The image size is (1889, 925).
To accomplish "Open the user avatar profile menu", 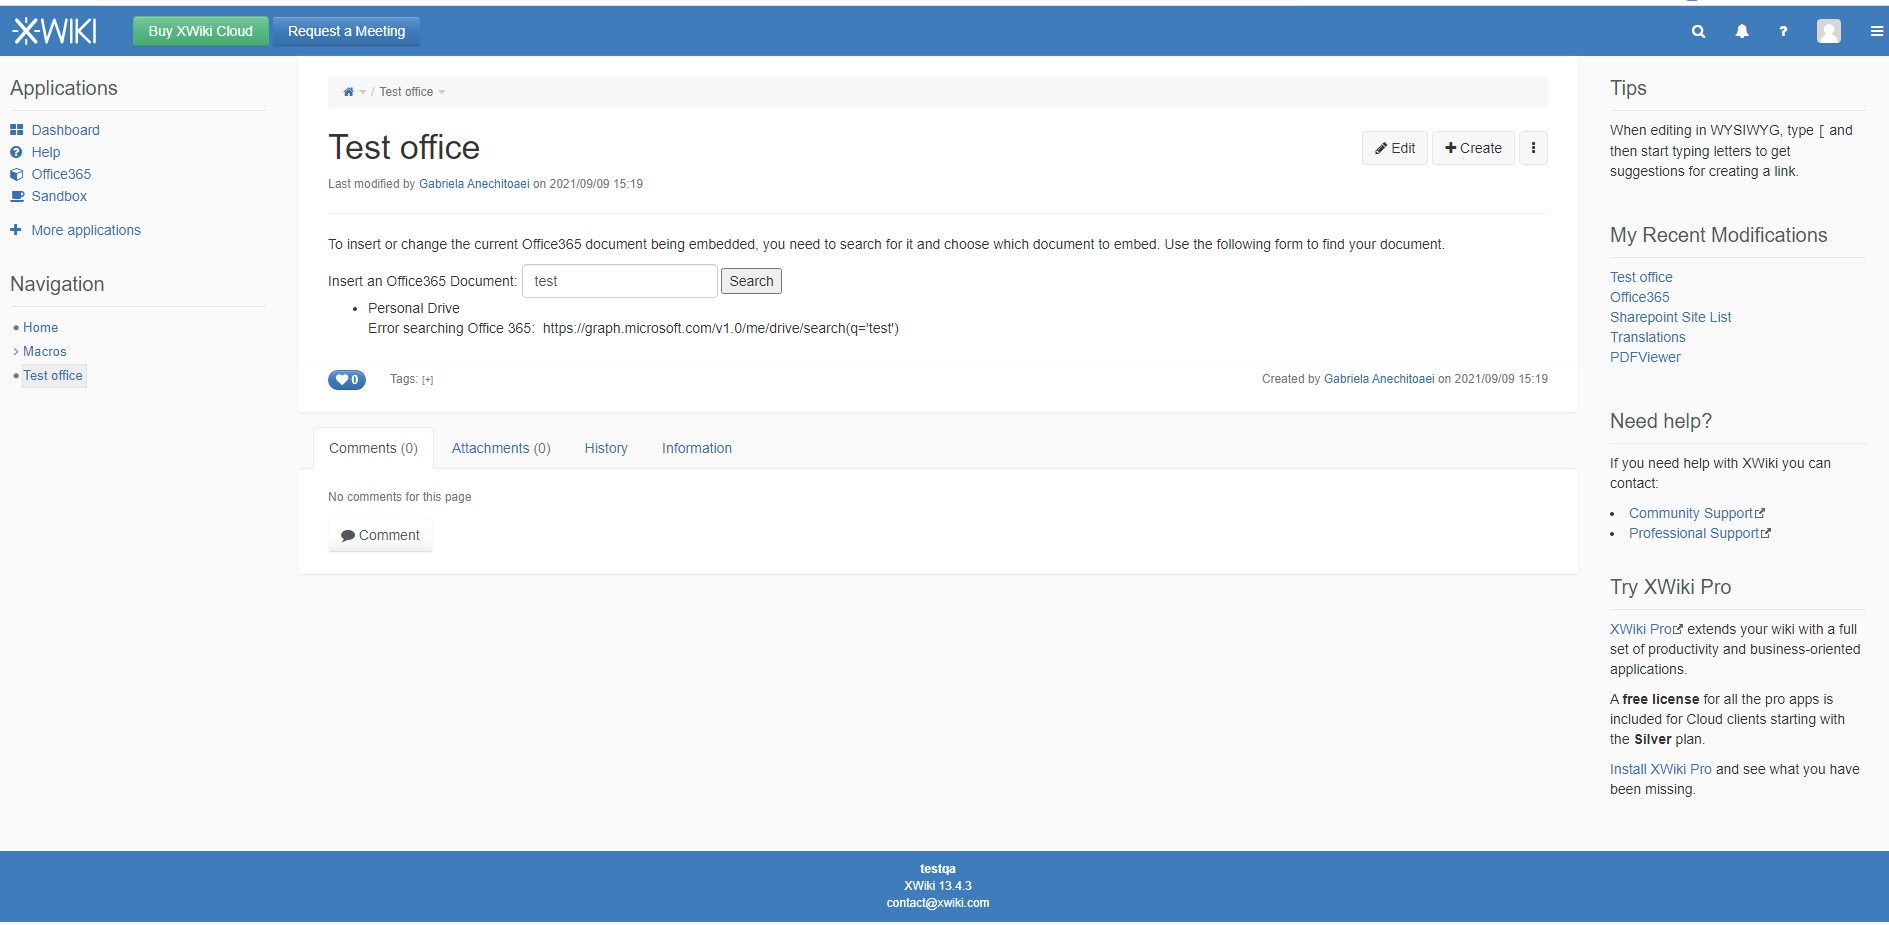I will (1828, 31).
